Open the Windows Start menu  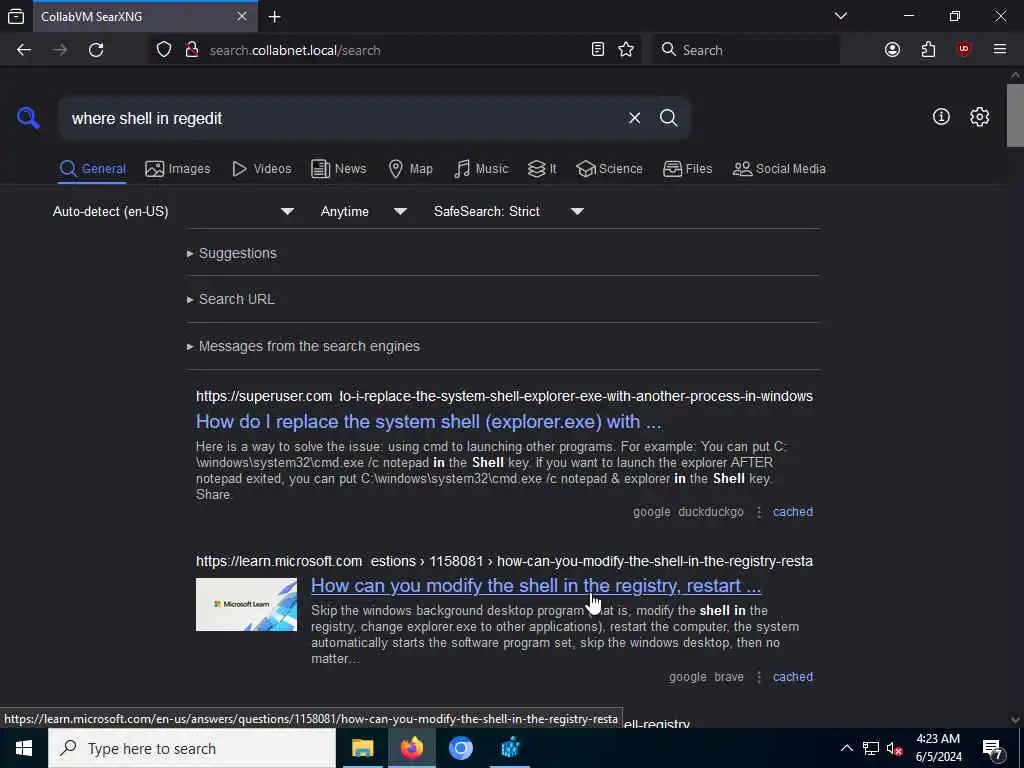coord(24,748)
